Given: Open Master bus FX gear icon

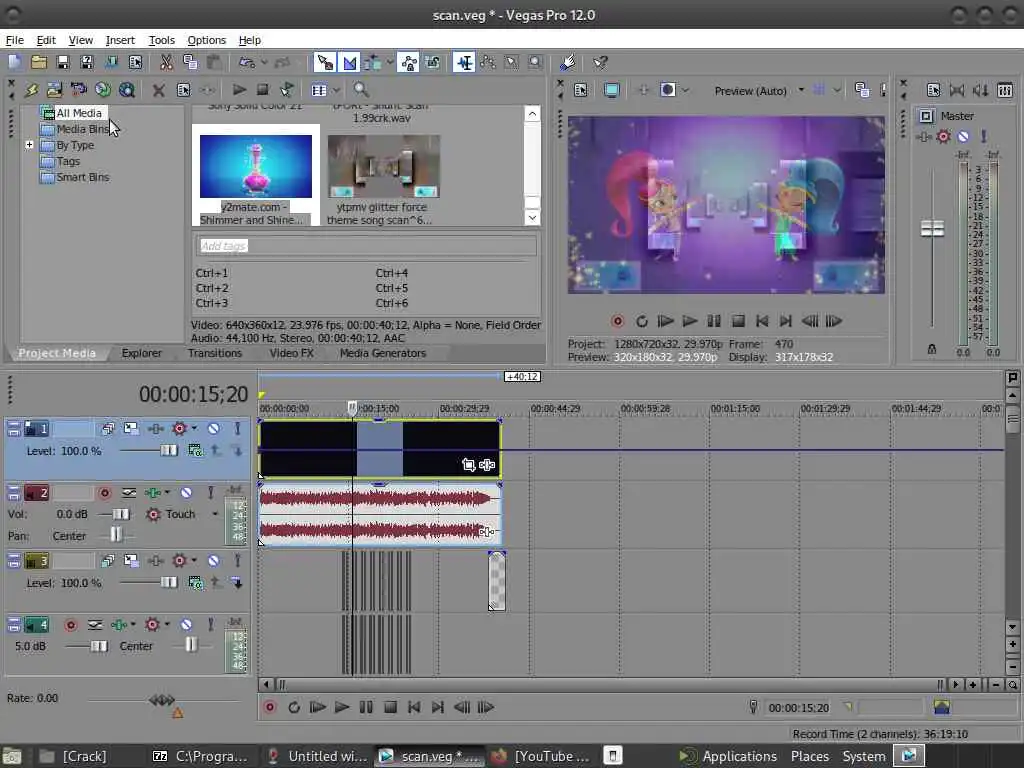Looking at the screenshot, I should [x=943, y=136].
